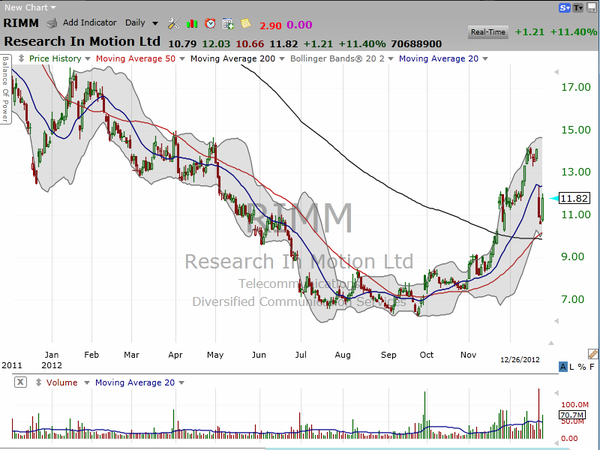The width and height of the screenshot is (600, 450).
Task: Click the magenta 0.00 value in toolbar
Action: coord(299,25)
